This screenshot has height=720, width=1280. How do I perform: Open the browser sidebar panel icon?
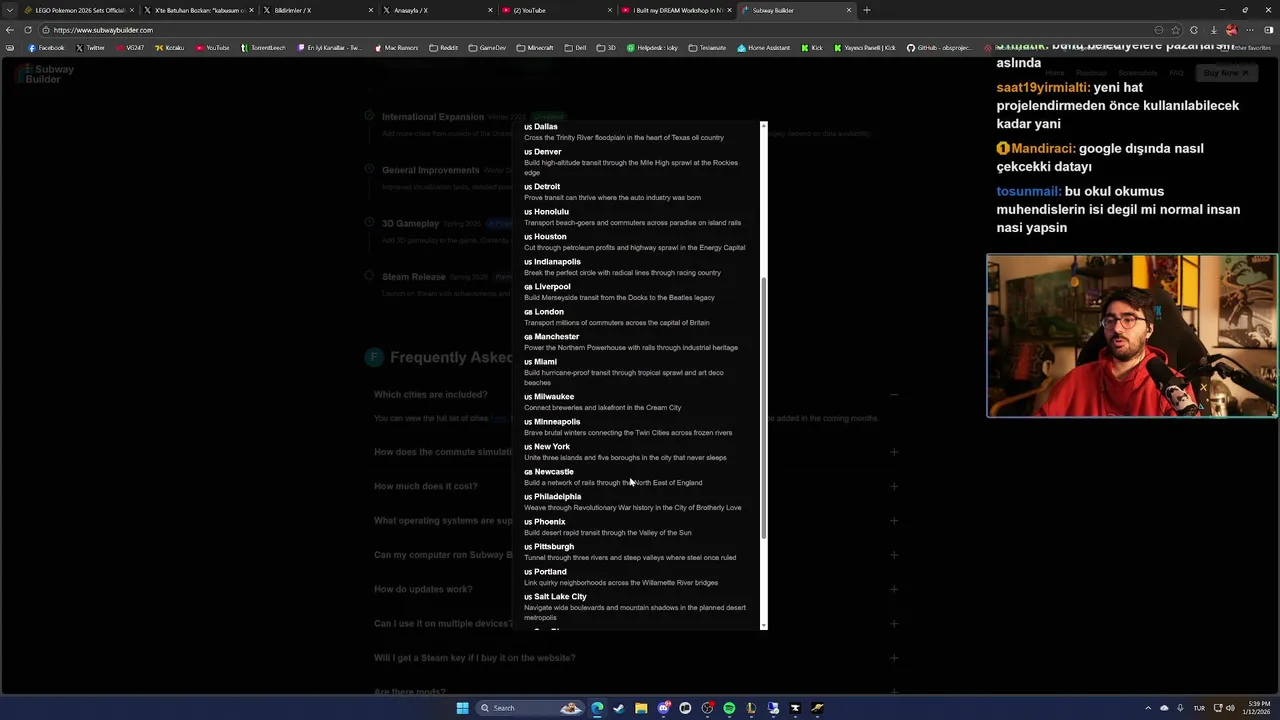tap(1269, 30)
